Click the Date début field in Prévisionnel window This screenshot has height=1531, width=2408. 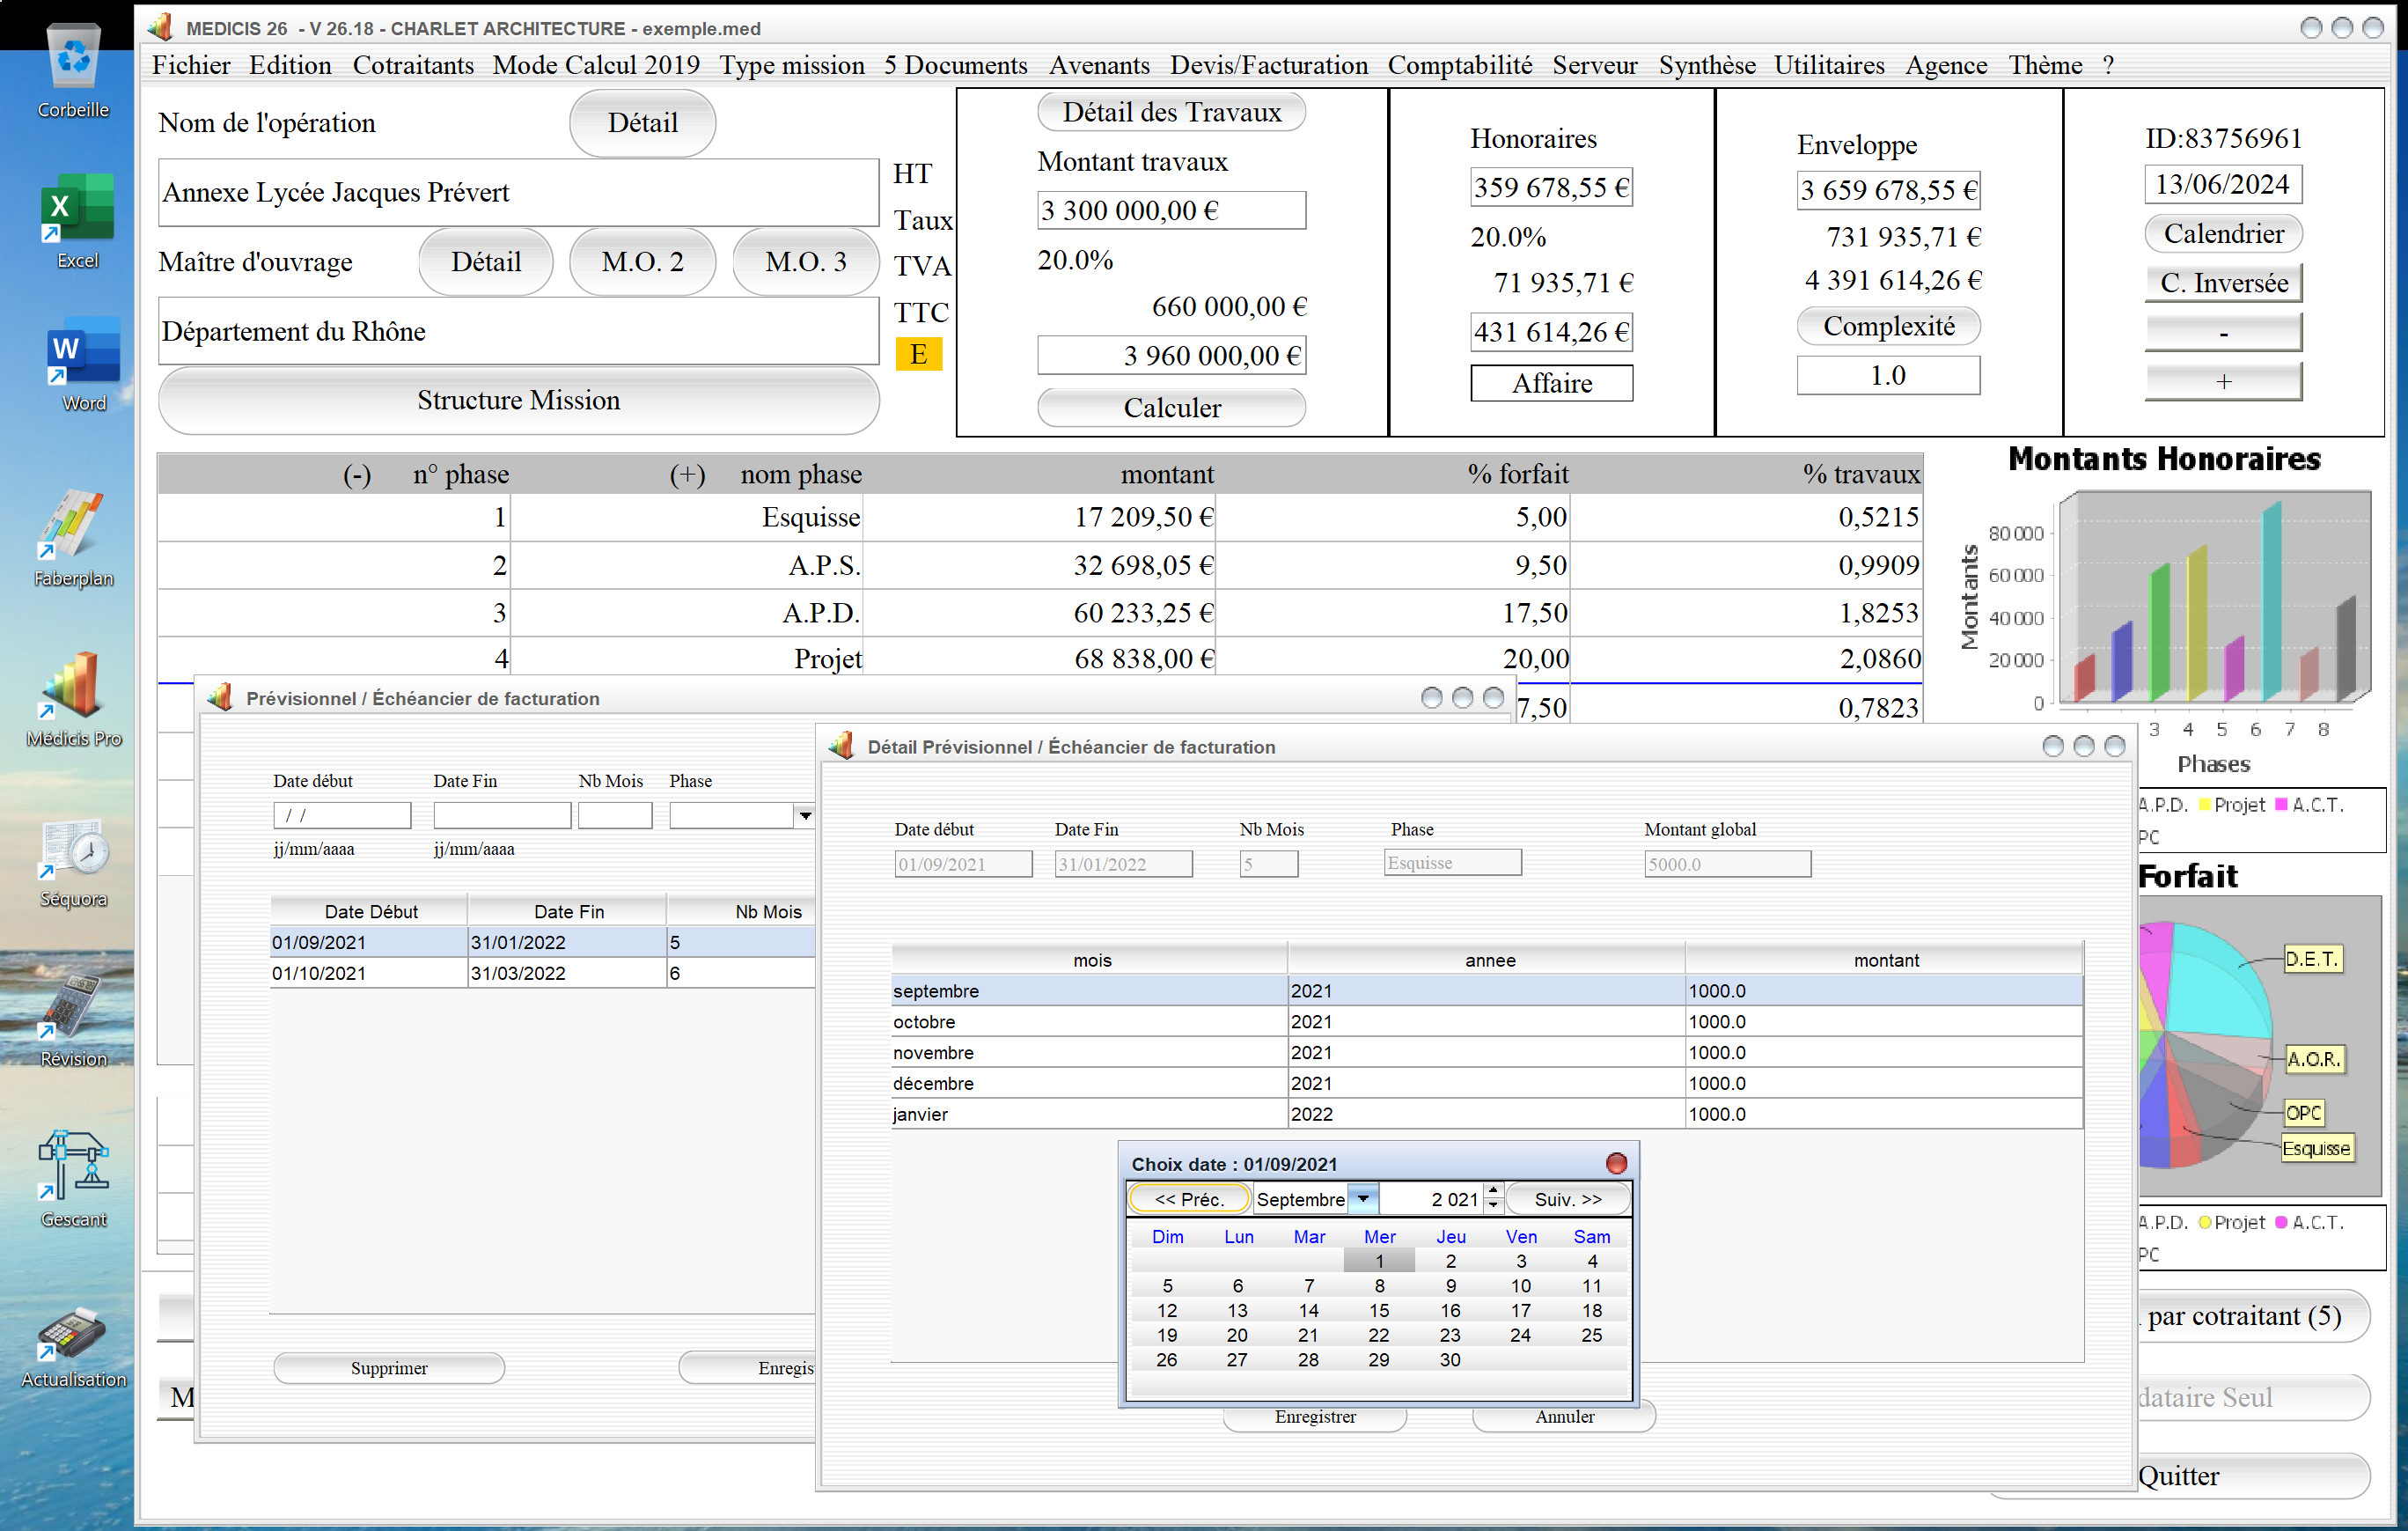click(x=342, y=815)
